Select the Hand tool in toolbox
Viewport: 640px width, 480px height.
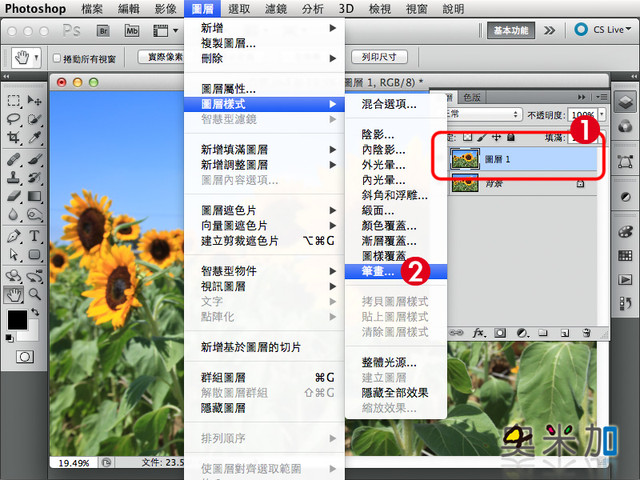coord(13,294)
